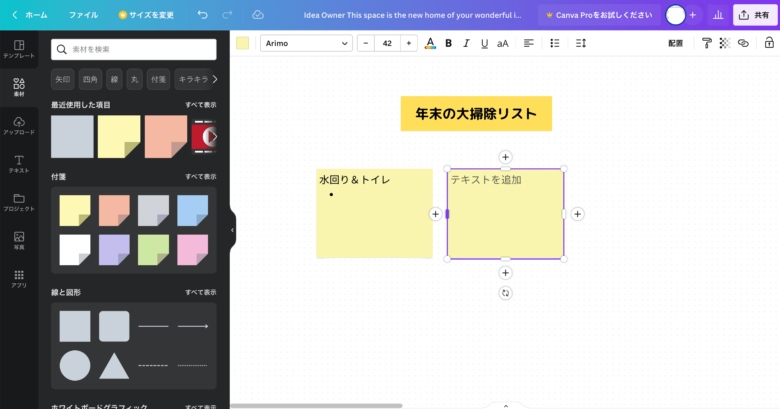
Task: Open the テンプレート panel in sidebar
Action: click(19, 50)
